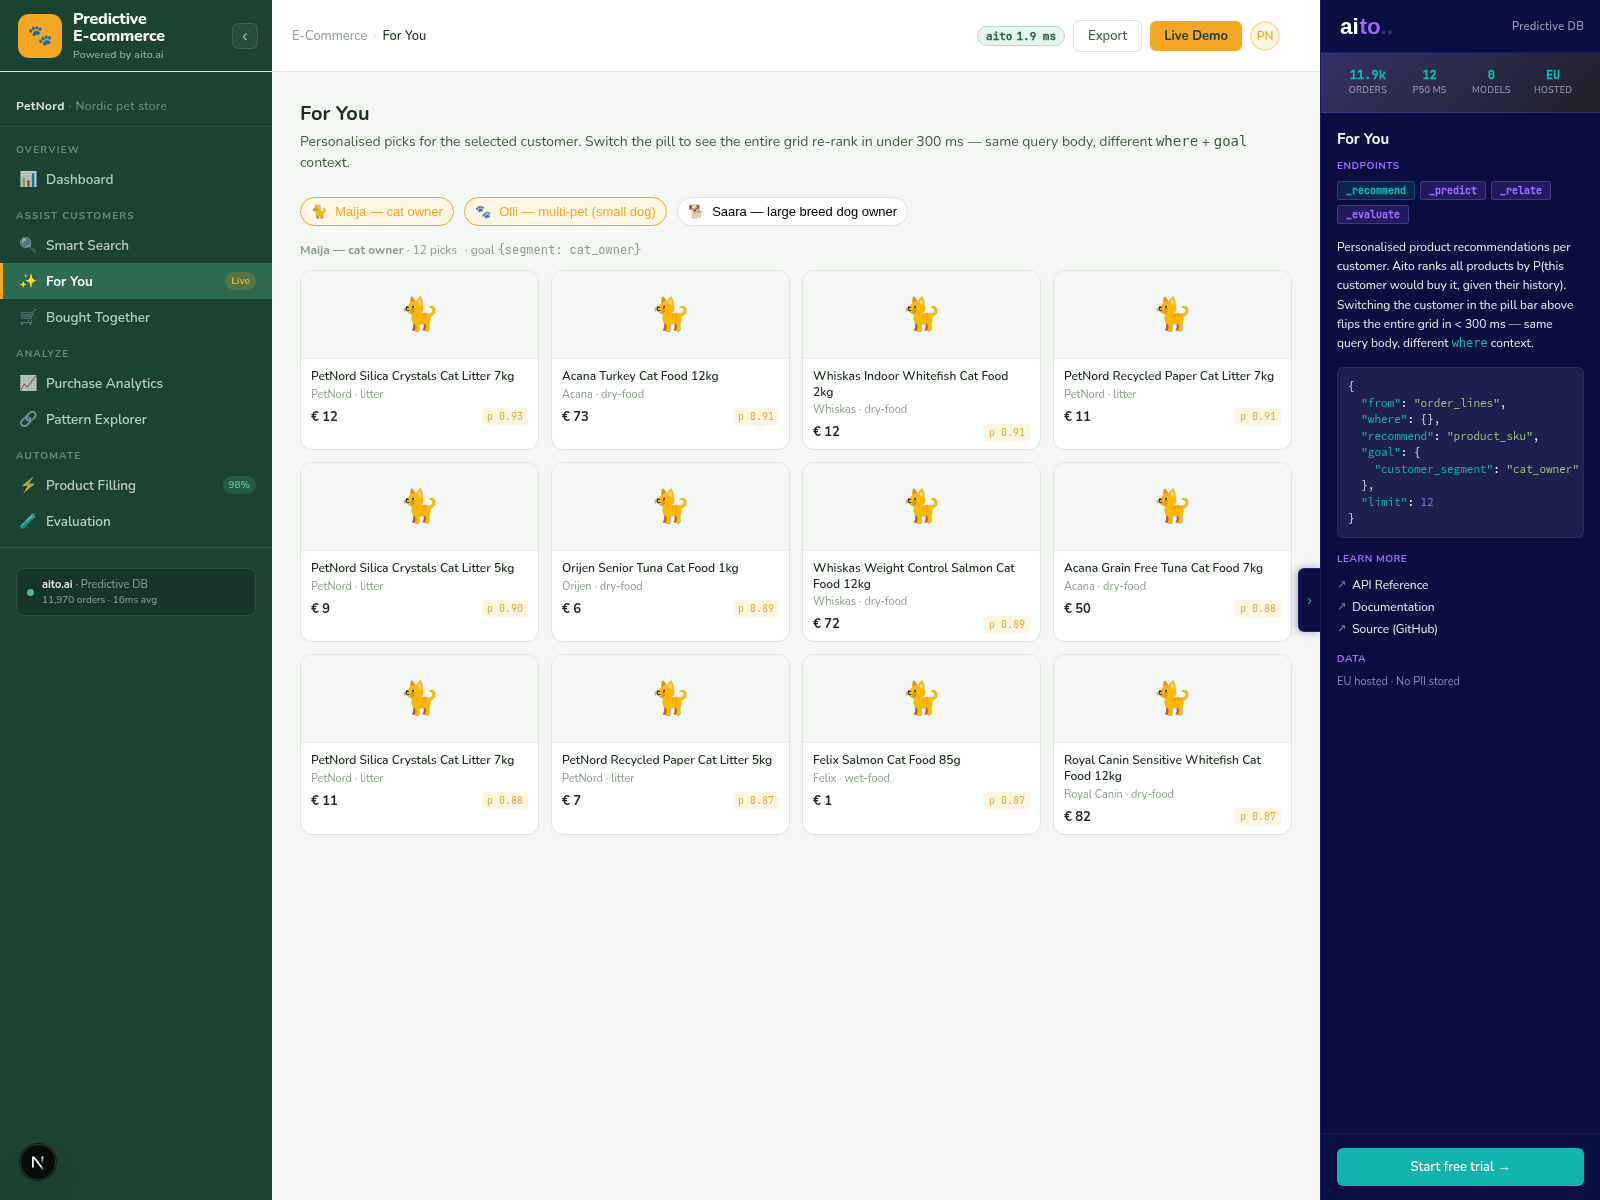This screenshot has height=1200, width=1600.
Task: Open Smart Search page
Action: pyautogui.click(x=136, y=245)
